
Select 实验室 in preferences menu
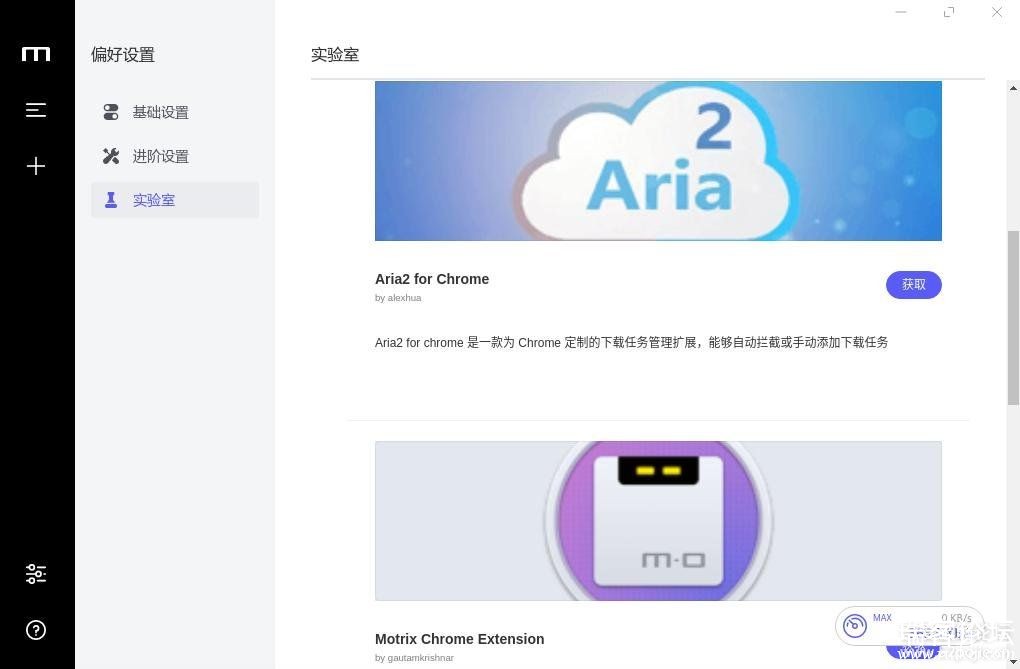(x=175, y=200)
